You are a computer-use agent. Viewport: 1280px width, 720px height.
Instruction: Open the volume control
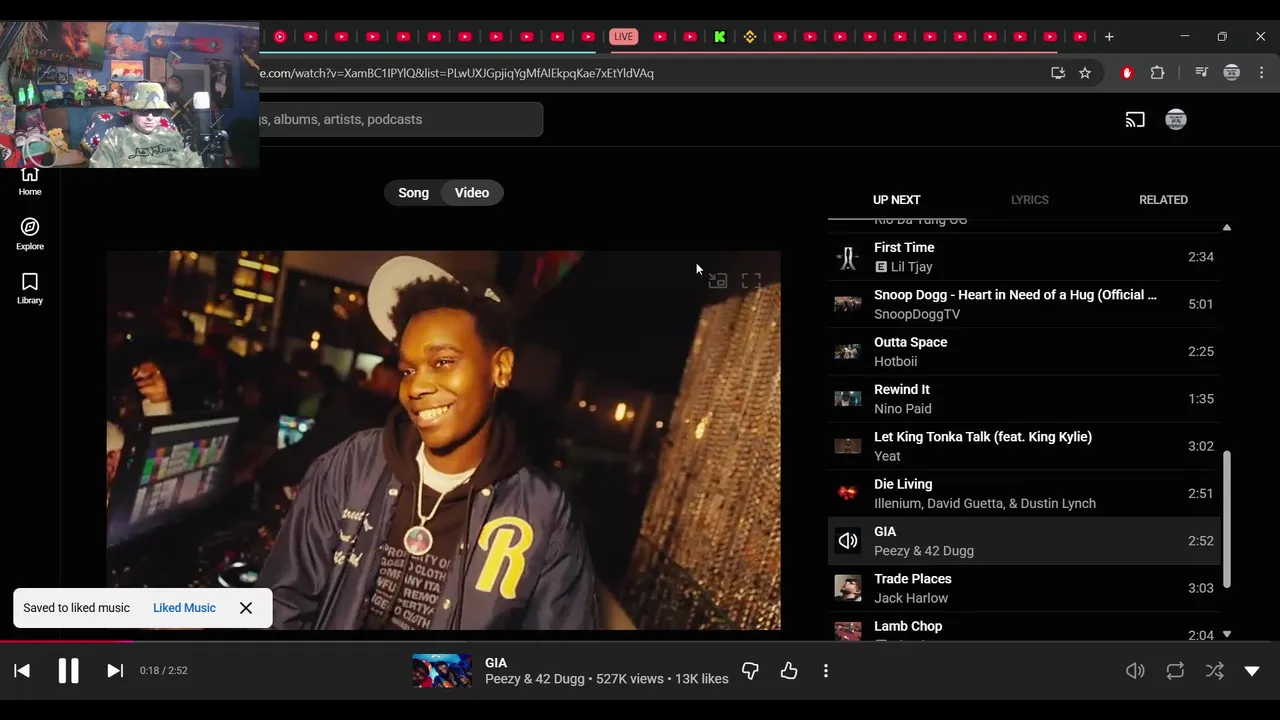[x=1135, y=671]
